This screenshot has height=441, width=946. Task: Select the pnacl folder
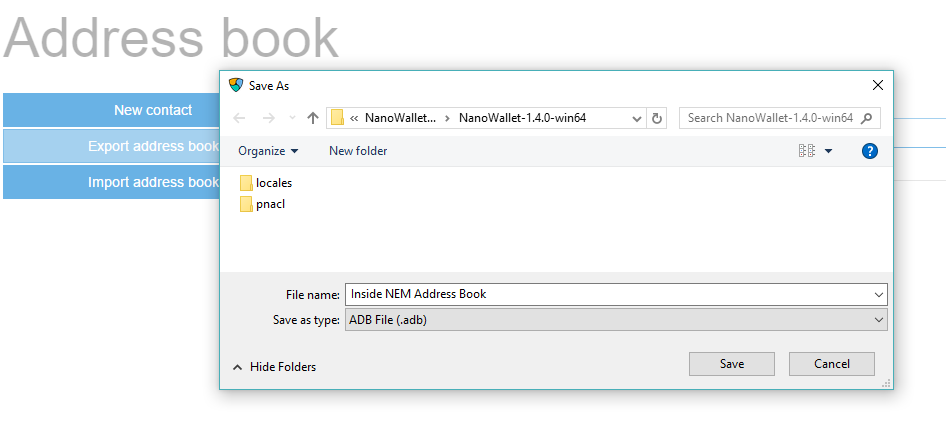[262, 205]
